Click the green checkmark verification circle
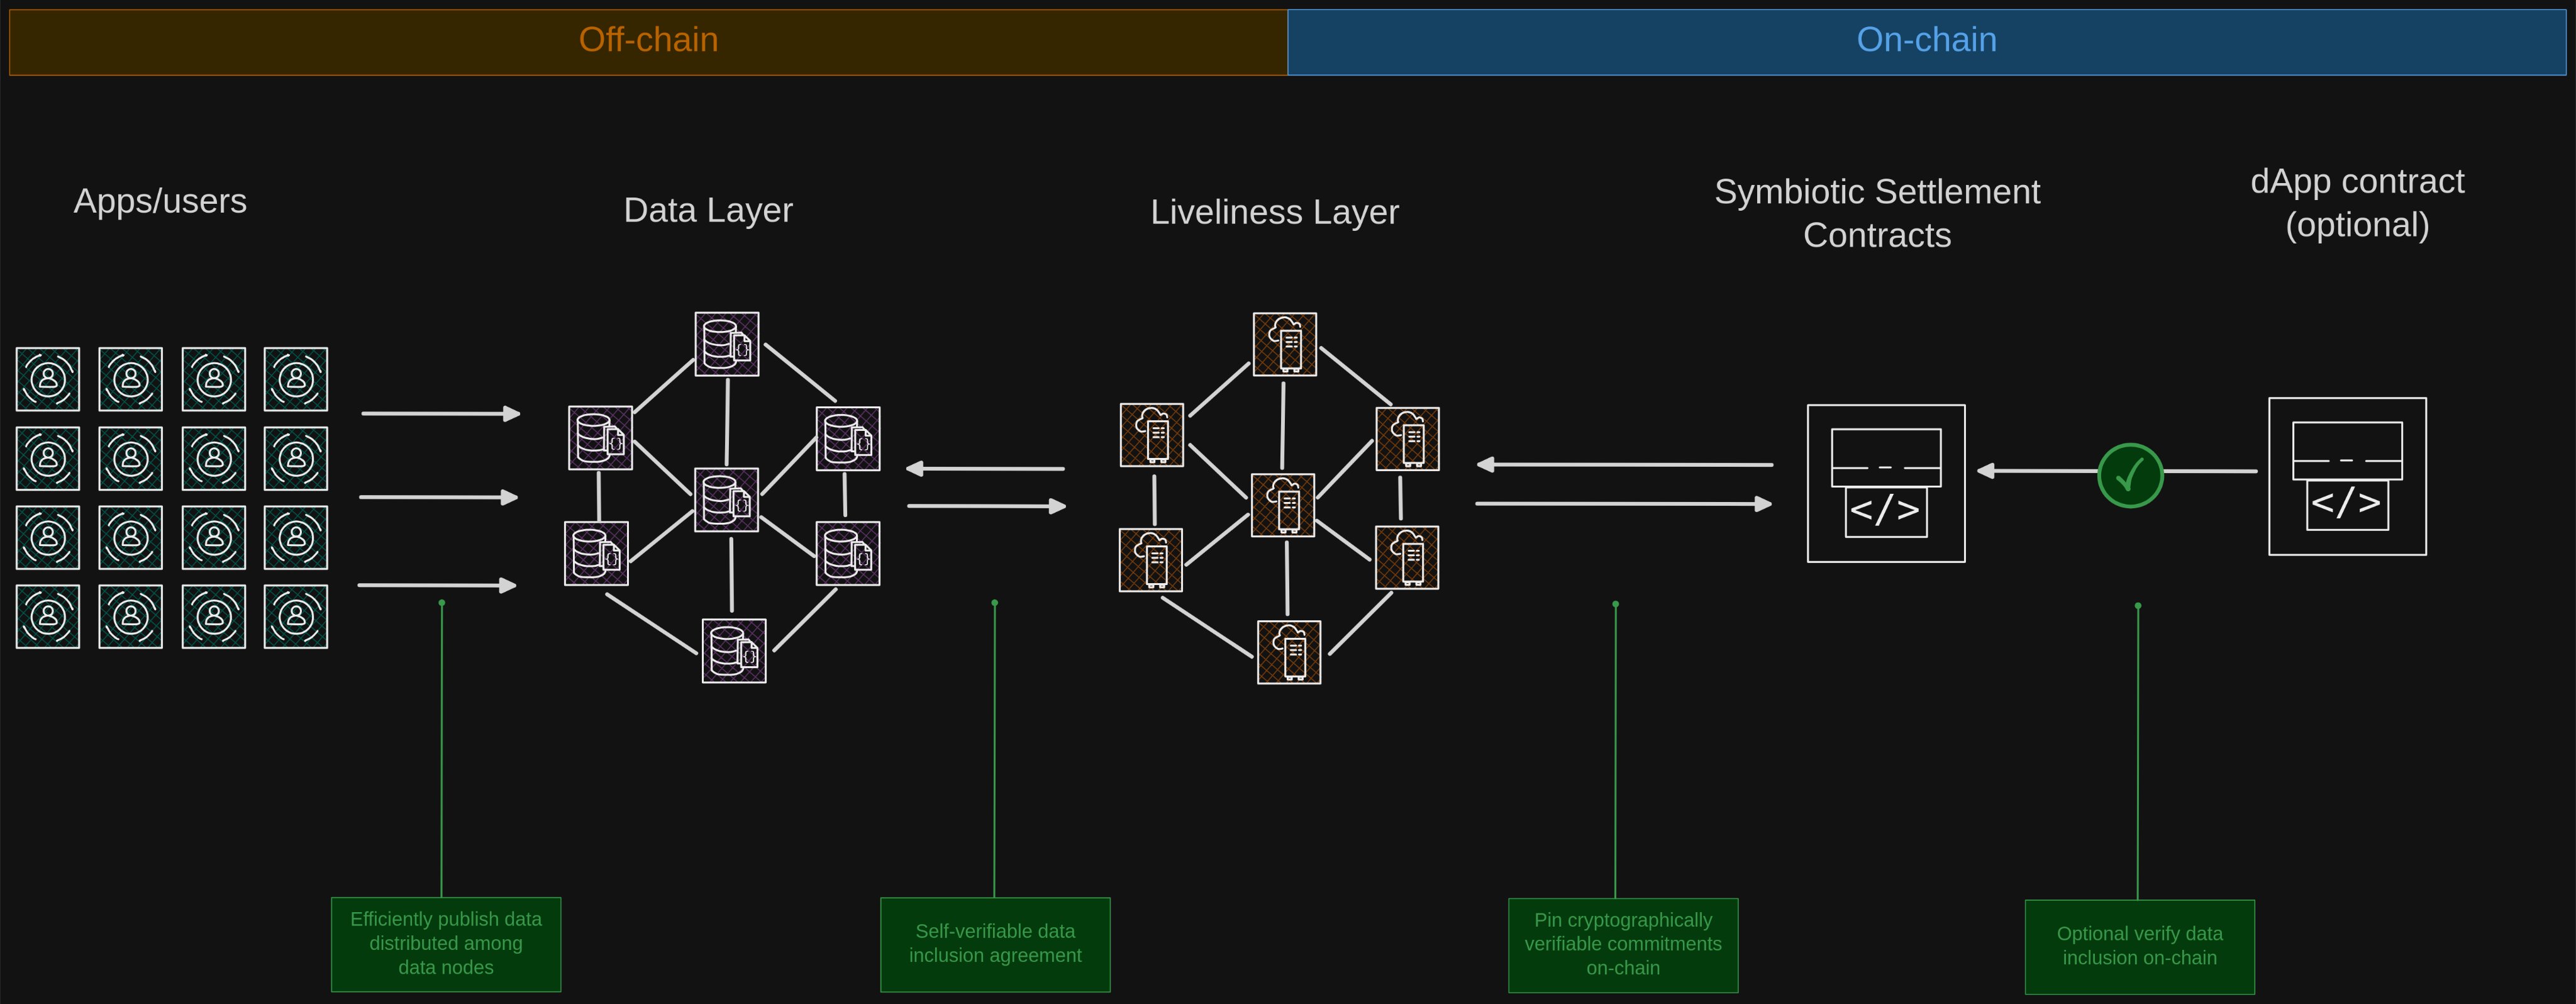 (2130, 475)
